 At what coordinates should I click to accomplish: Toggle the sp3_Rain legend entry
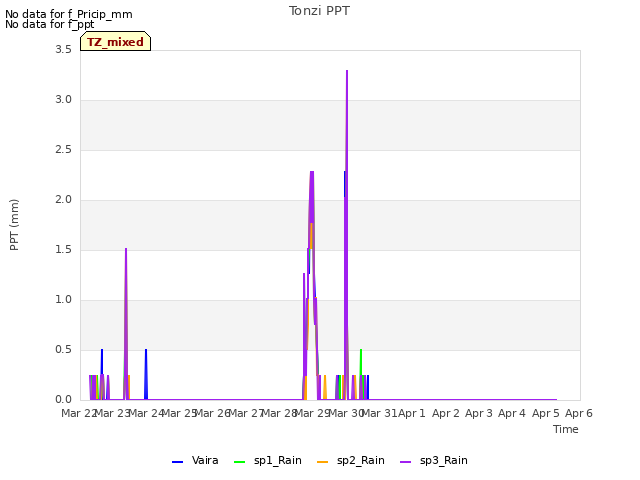[x=434, y=460]
